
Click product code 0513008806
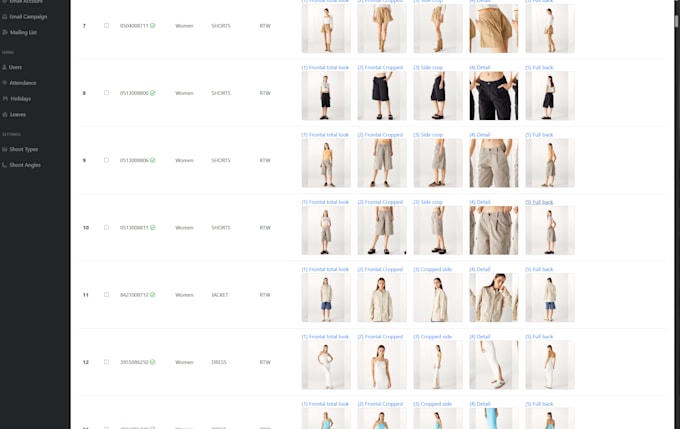tap(134, 160)
